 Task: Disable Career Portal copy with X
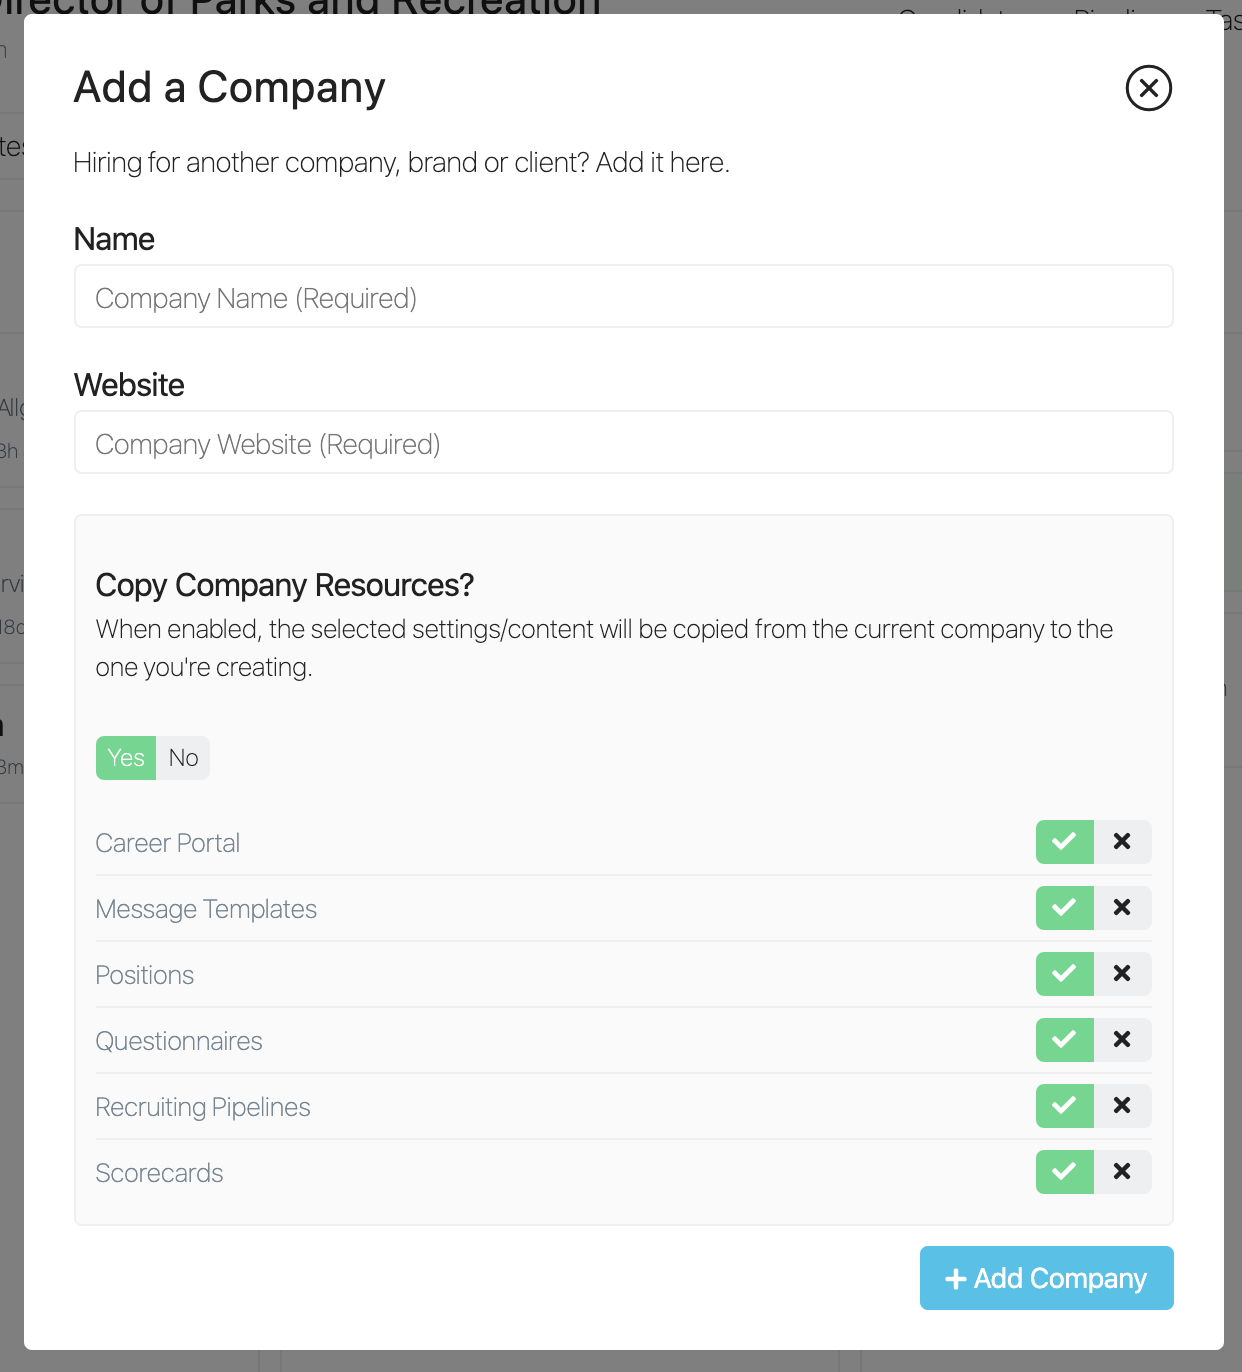click(x=1122, y=842)
